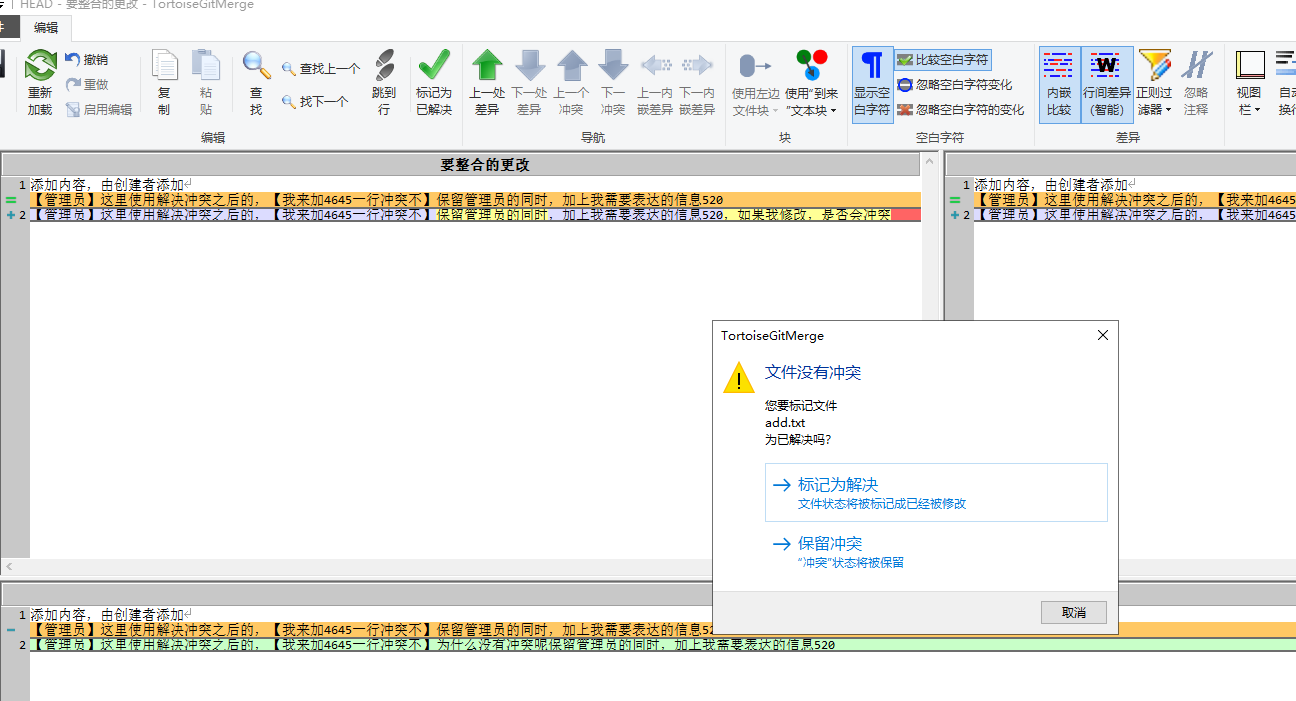The height and width of the screenshot is (701, 1296).
Task: Toggle ignore comments (忽略注释)
Action: 1196,84
